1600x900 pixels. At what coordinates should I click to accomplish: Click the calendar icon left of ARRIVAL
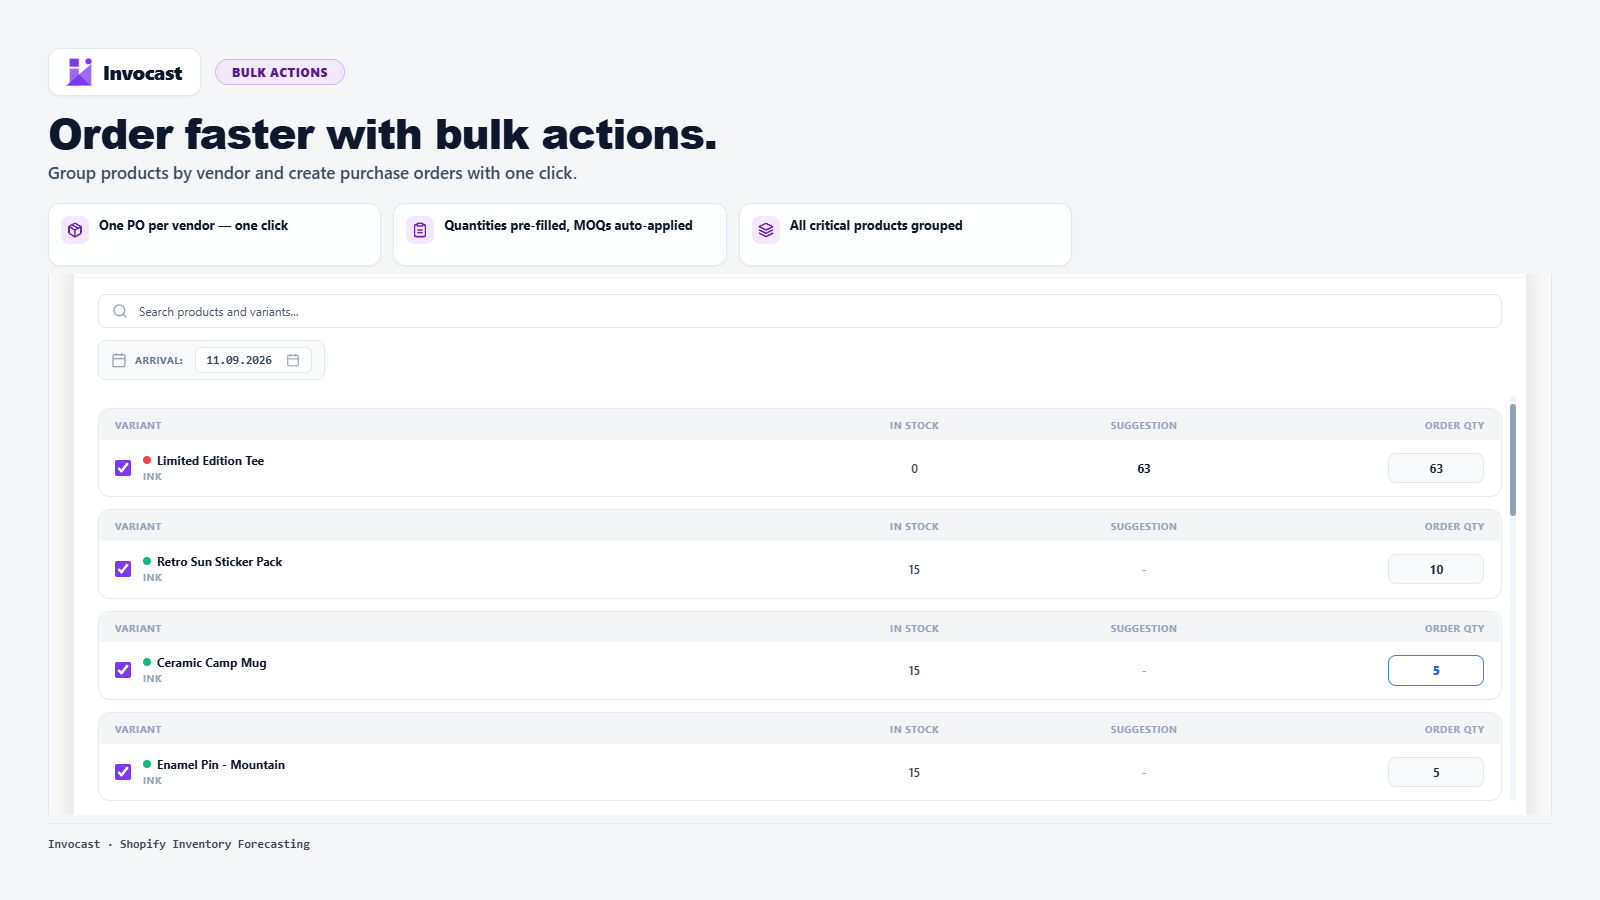click(119, 360)
